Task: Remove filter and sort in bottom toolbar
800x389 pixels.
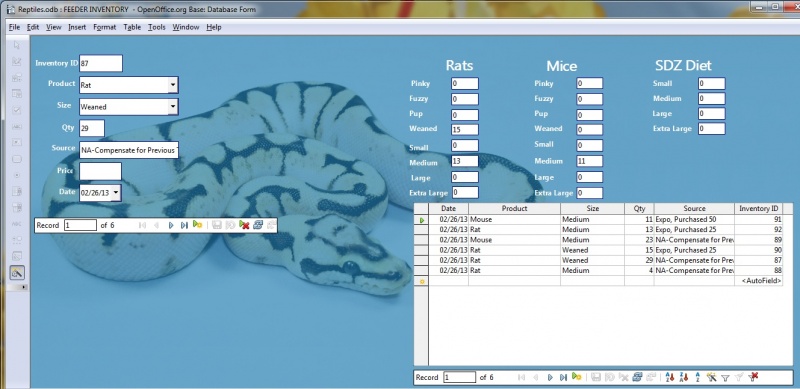Action: point(753,377)
